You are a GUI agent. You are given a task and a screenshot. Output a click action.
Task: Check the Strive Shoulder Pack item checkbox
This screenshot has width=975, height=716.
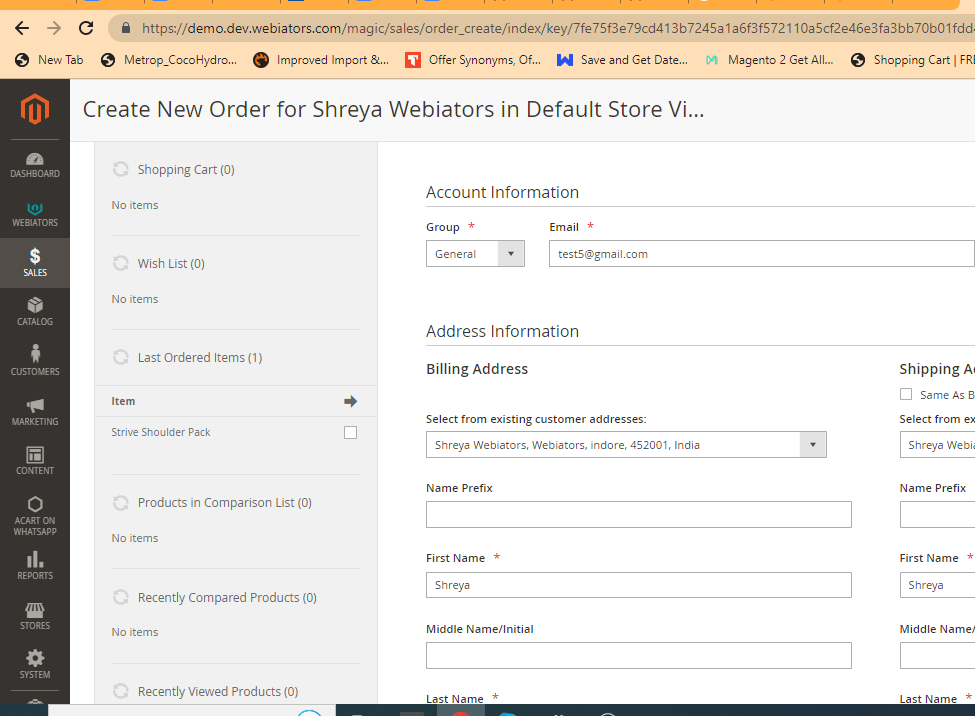pyautogui.click(x=351, y=432)
